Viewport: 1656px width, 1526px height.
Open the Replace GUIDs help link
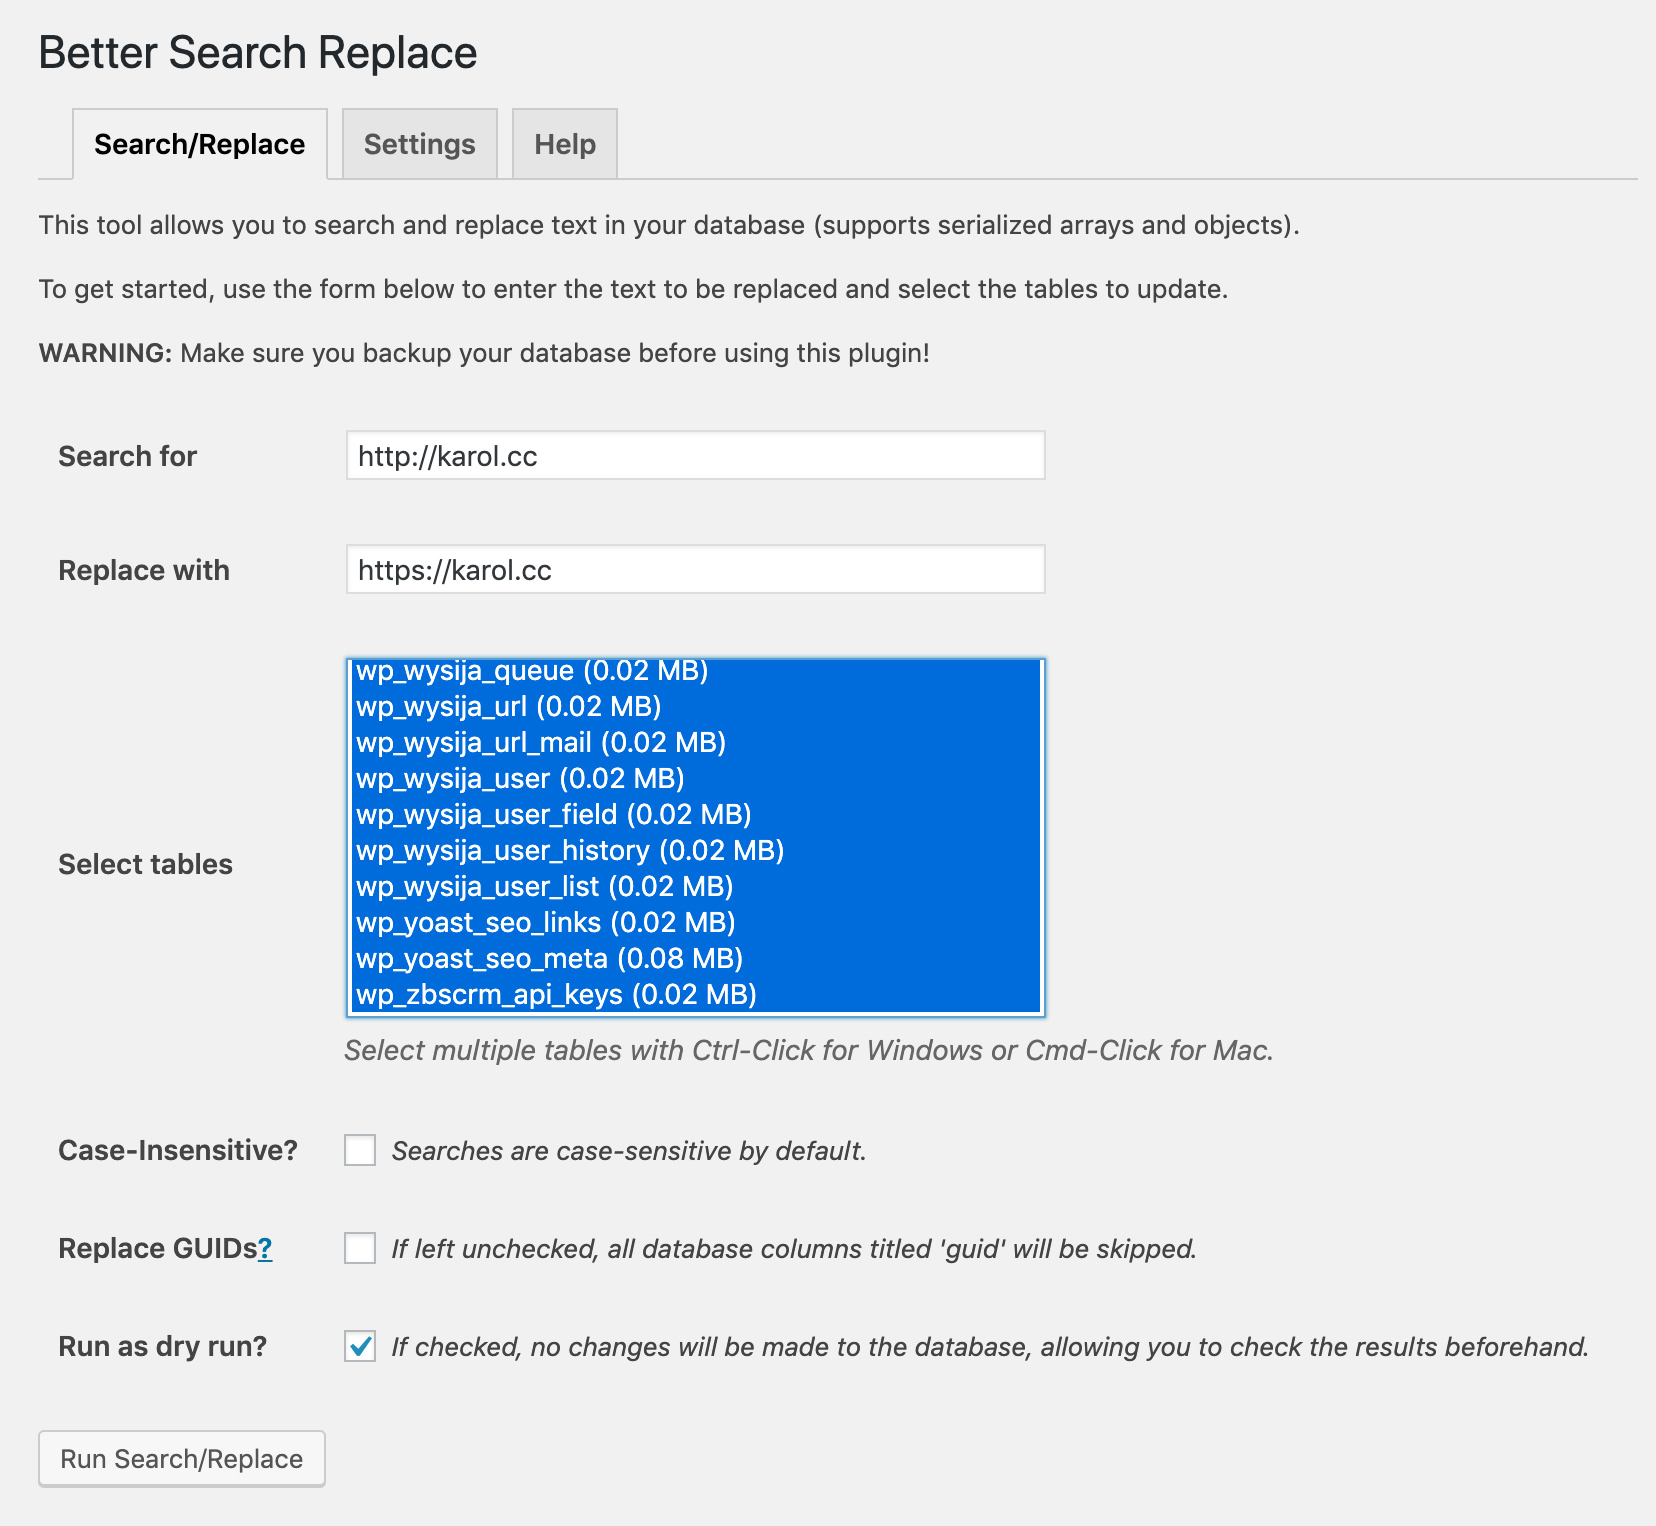265,1248
